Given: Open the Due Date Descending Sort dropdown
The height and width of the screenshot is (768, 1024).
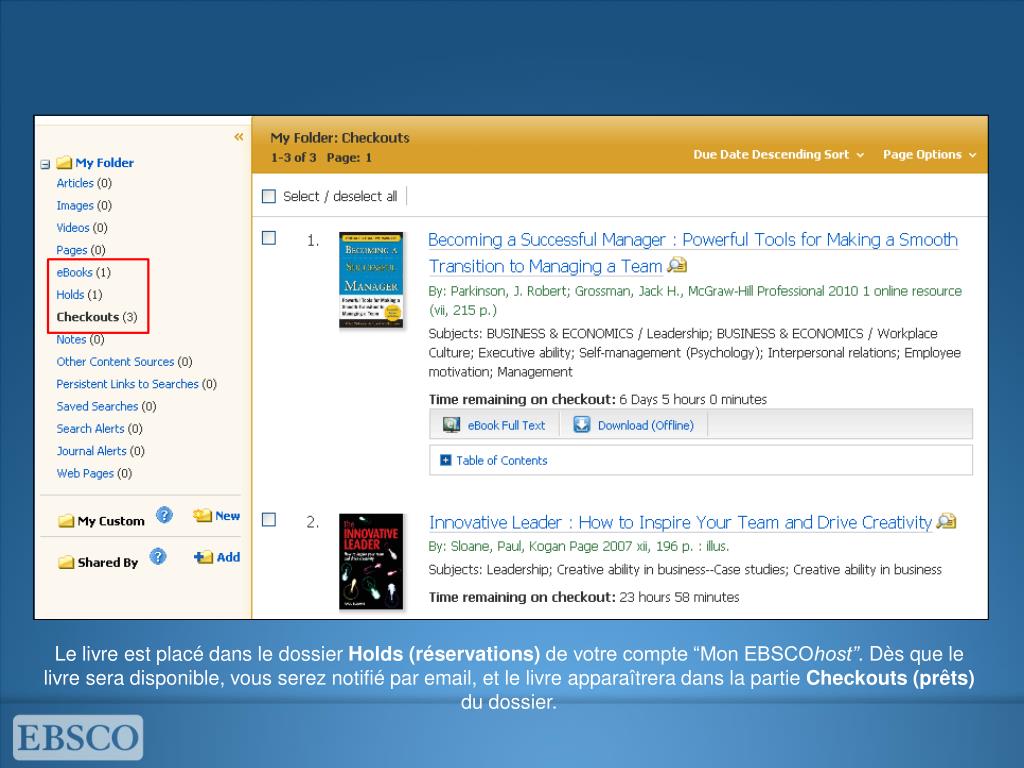Looking at the screenshot, I should pyautogui.click(x=778, y=155).
